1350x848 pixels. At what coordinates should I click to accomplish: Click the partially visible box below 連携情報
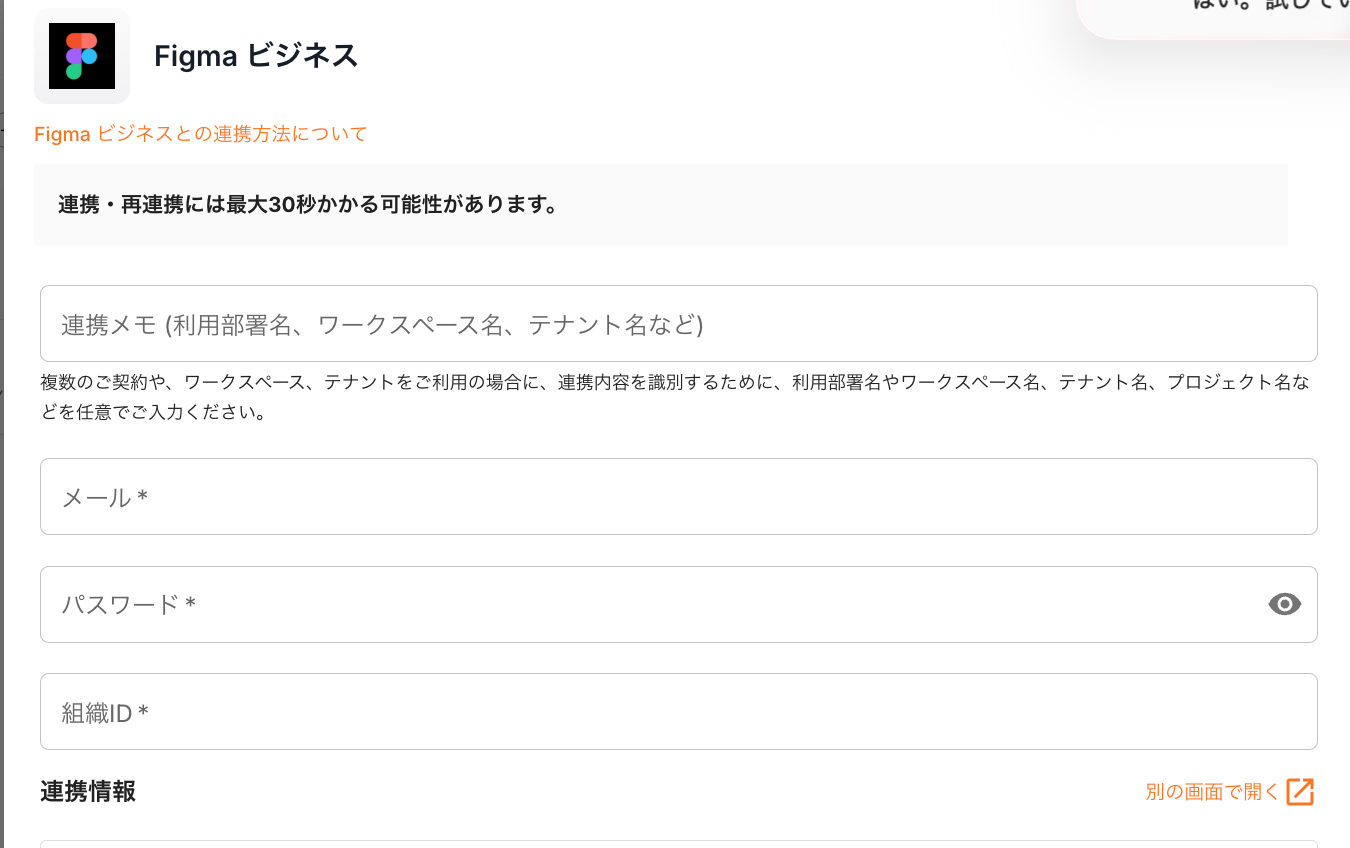click(x=678, y=843)
